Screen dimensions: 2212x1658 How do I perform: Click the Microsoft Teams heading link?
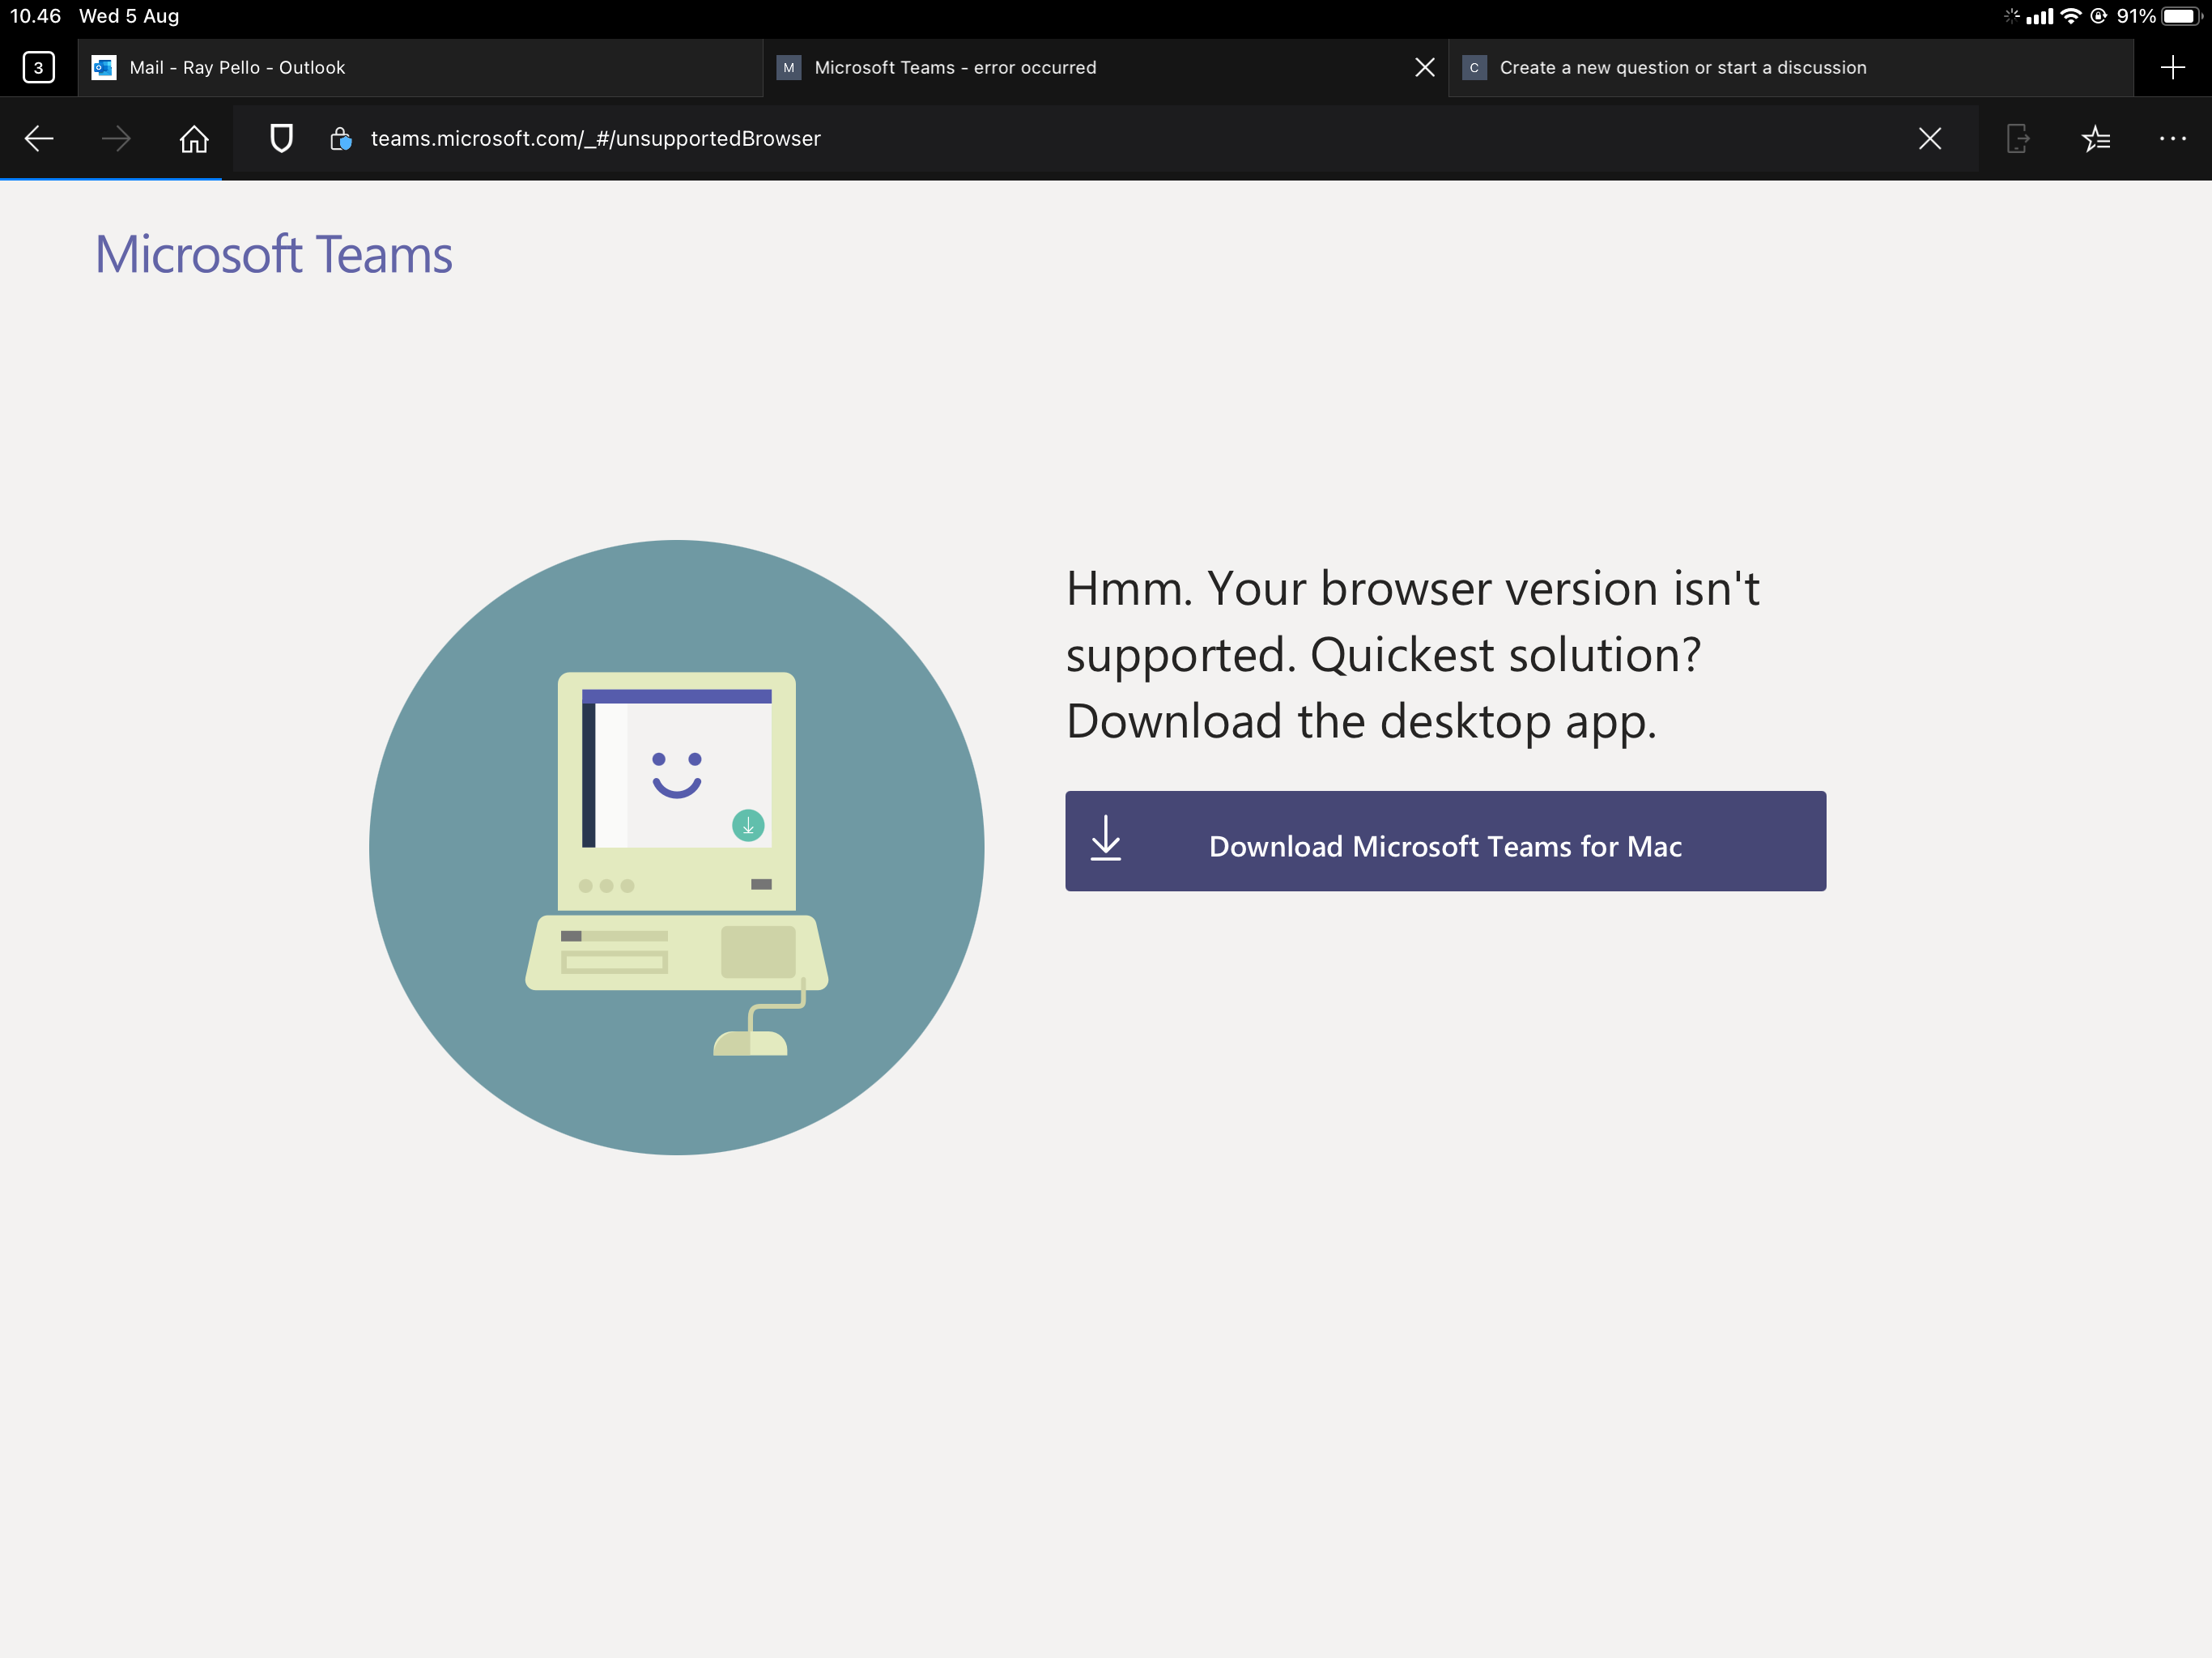(274, 254)
